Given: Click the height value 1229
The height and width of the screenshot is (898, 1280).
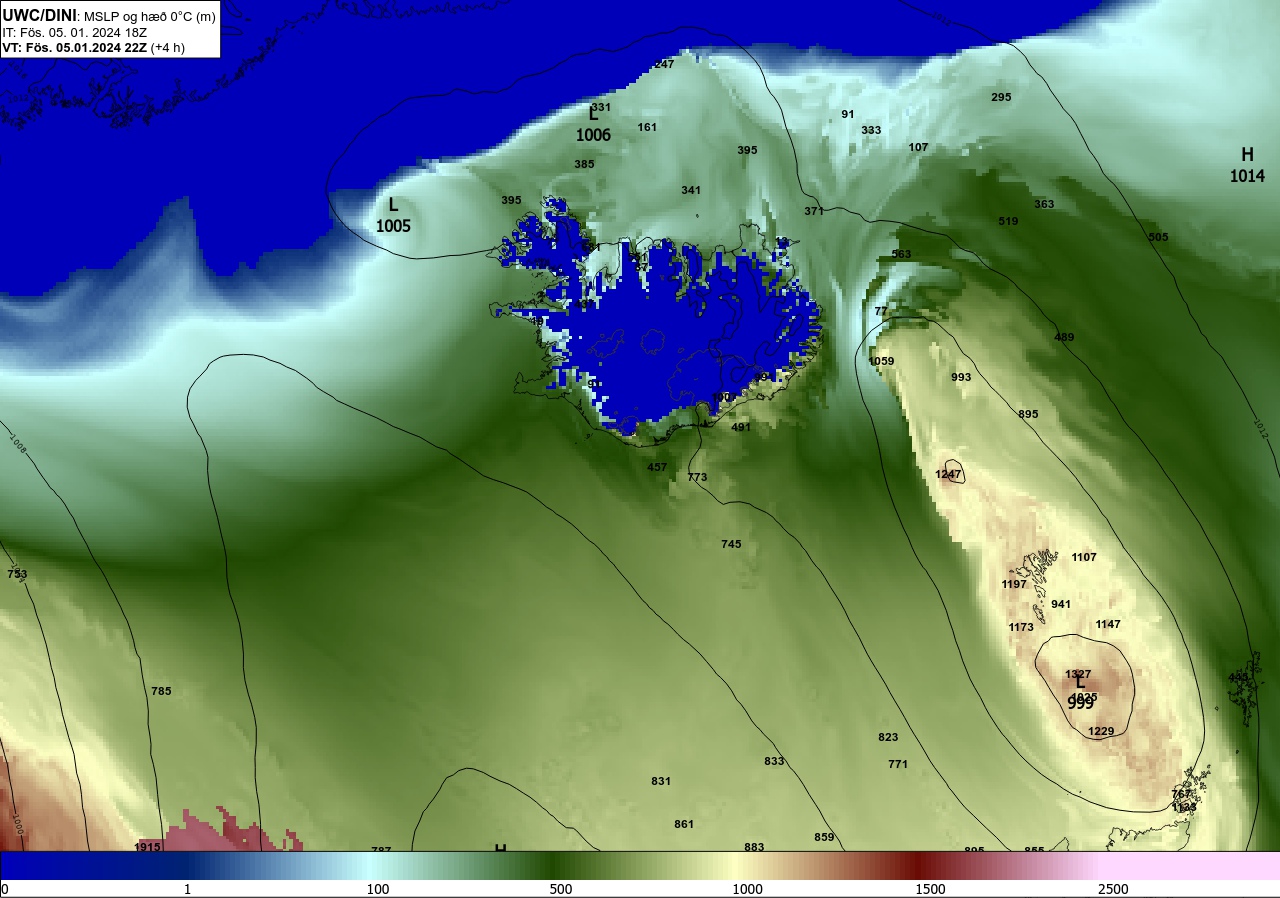Looking at the screenshot, I should click(x=1101, y=731).
